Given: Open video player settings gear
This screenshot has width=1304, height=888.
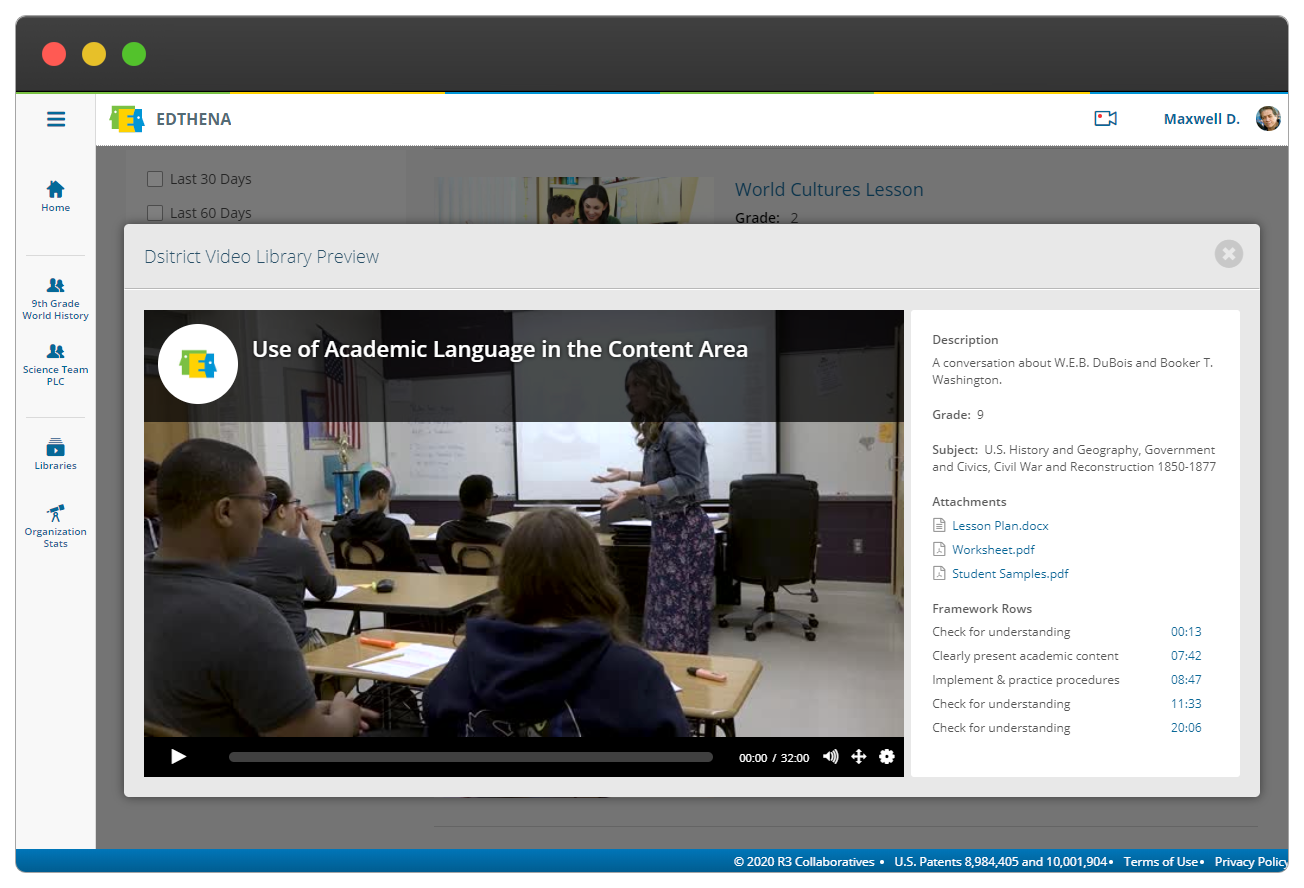Looking at the screenshot, I should pos(886,757).
